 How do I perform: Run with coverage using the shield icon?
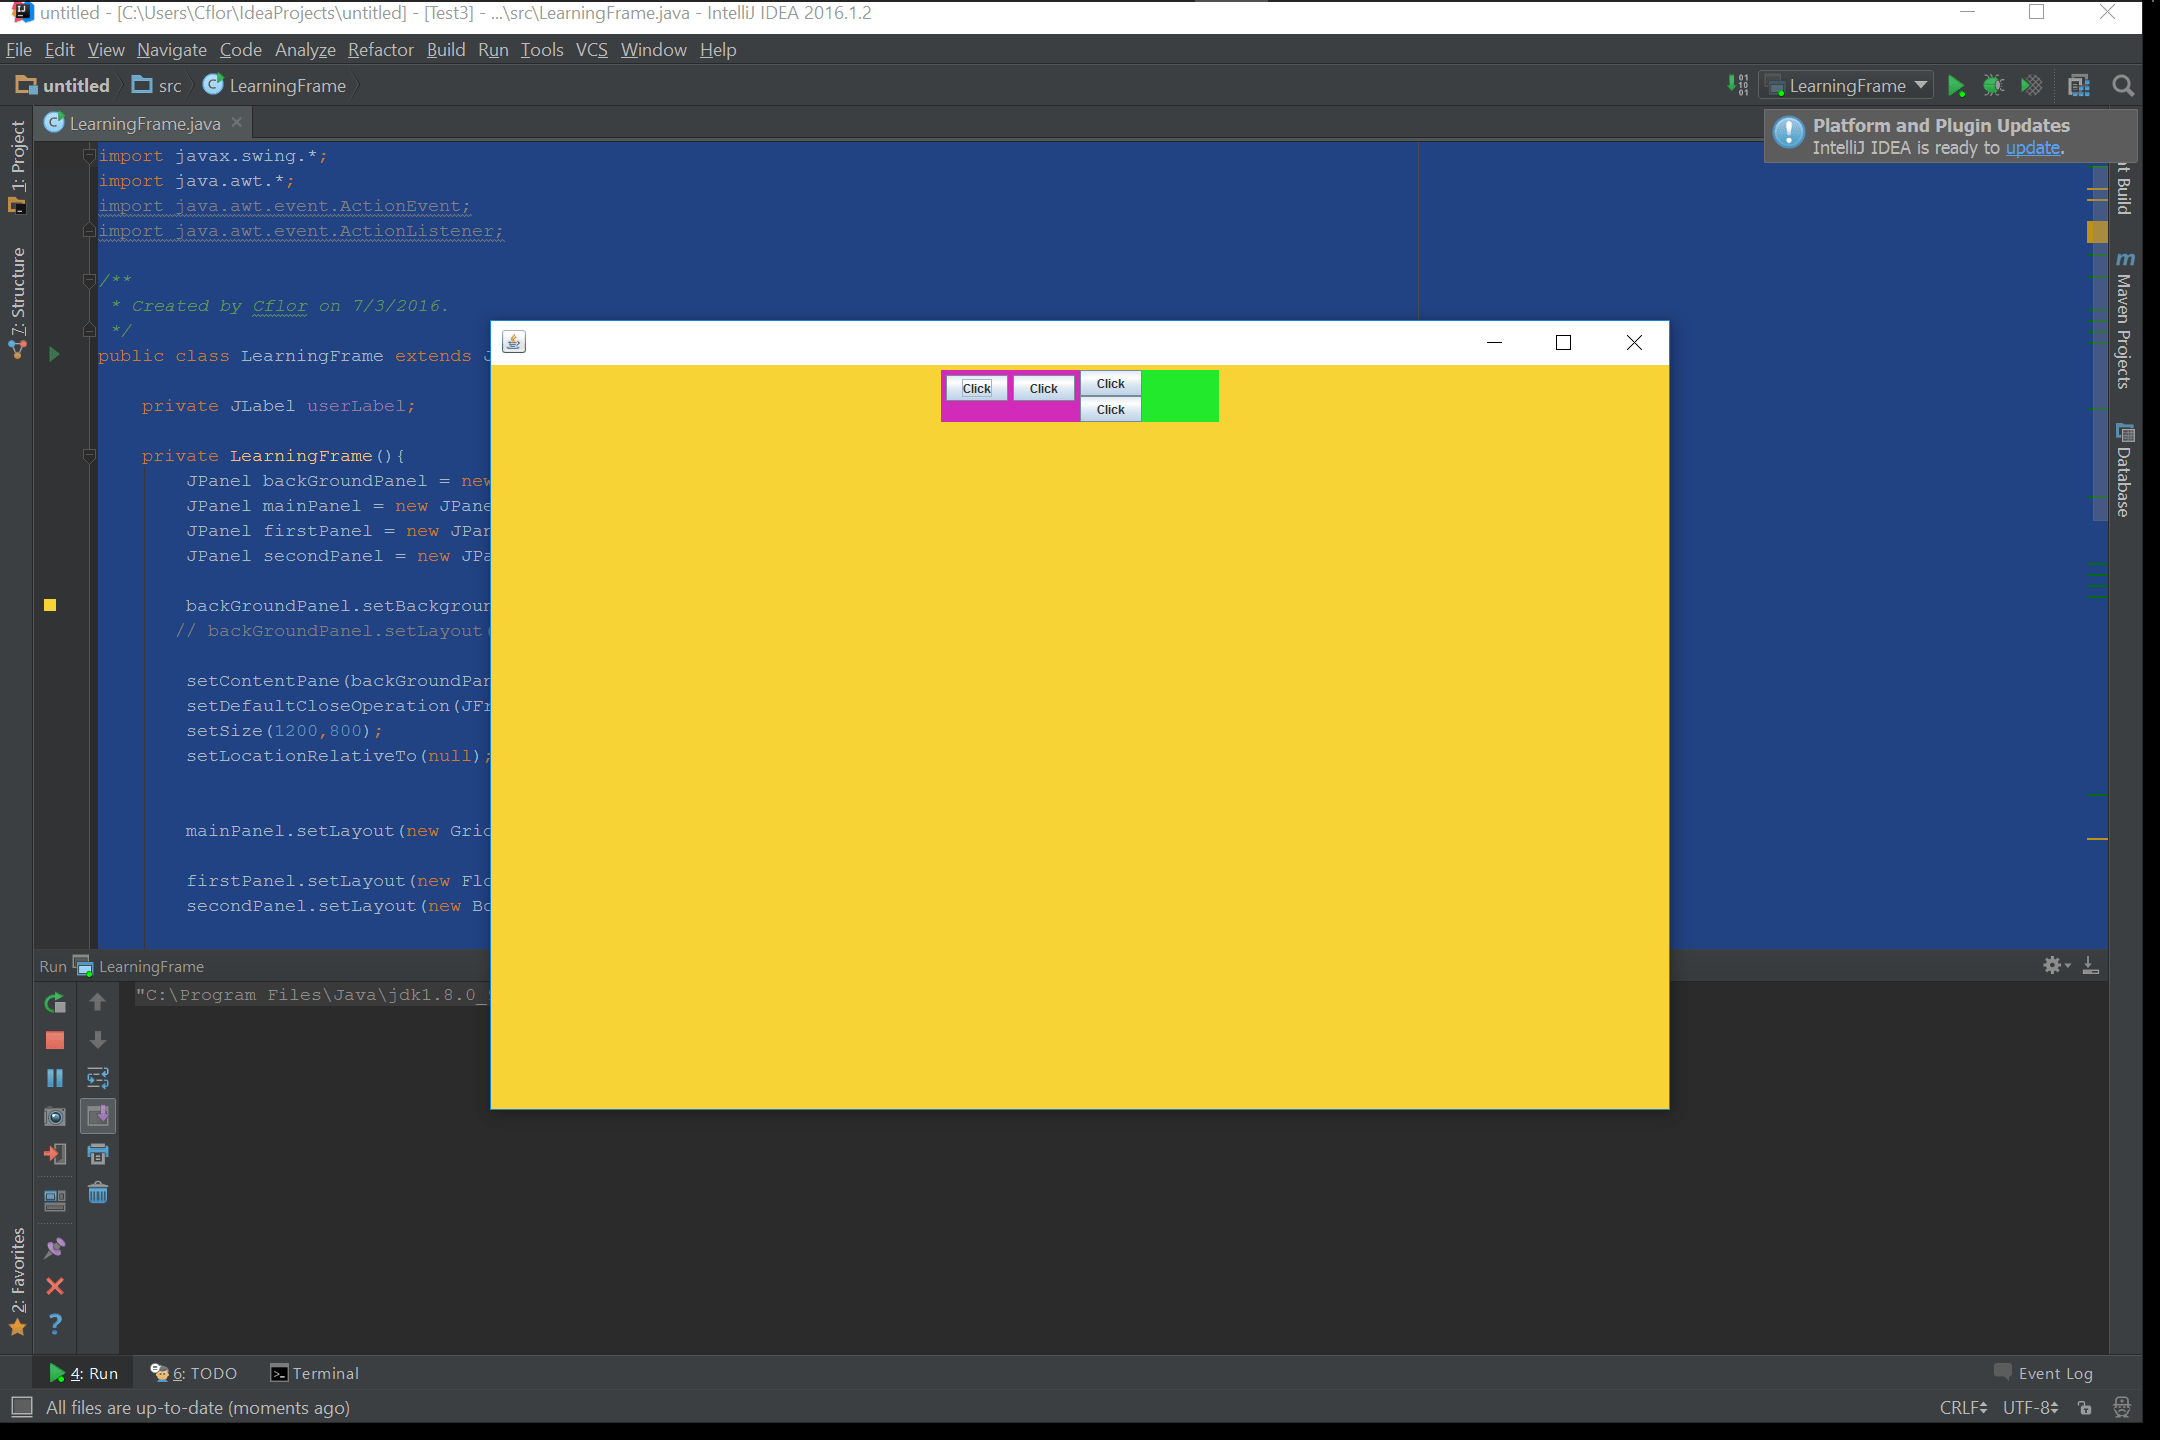pyautogui.click(x=2031, y=85)
